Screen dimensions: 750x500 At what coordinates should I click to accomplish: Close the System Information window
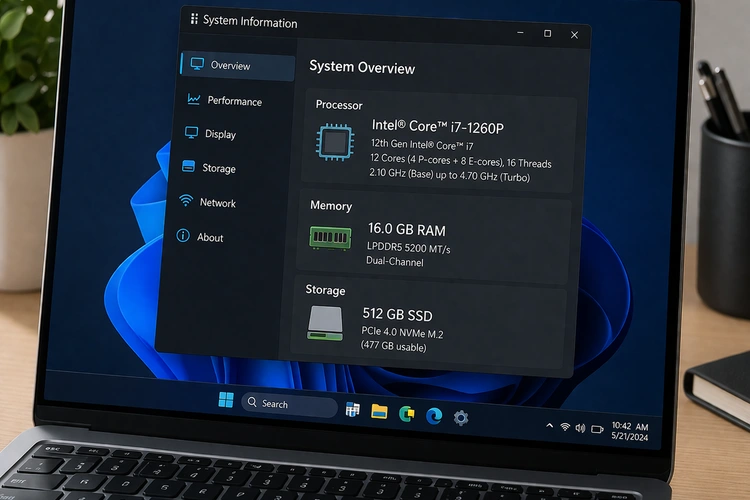tap(574, 35)
